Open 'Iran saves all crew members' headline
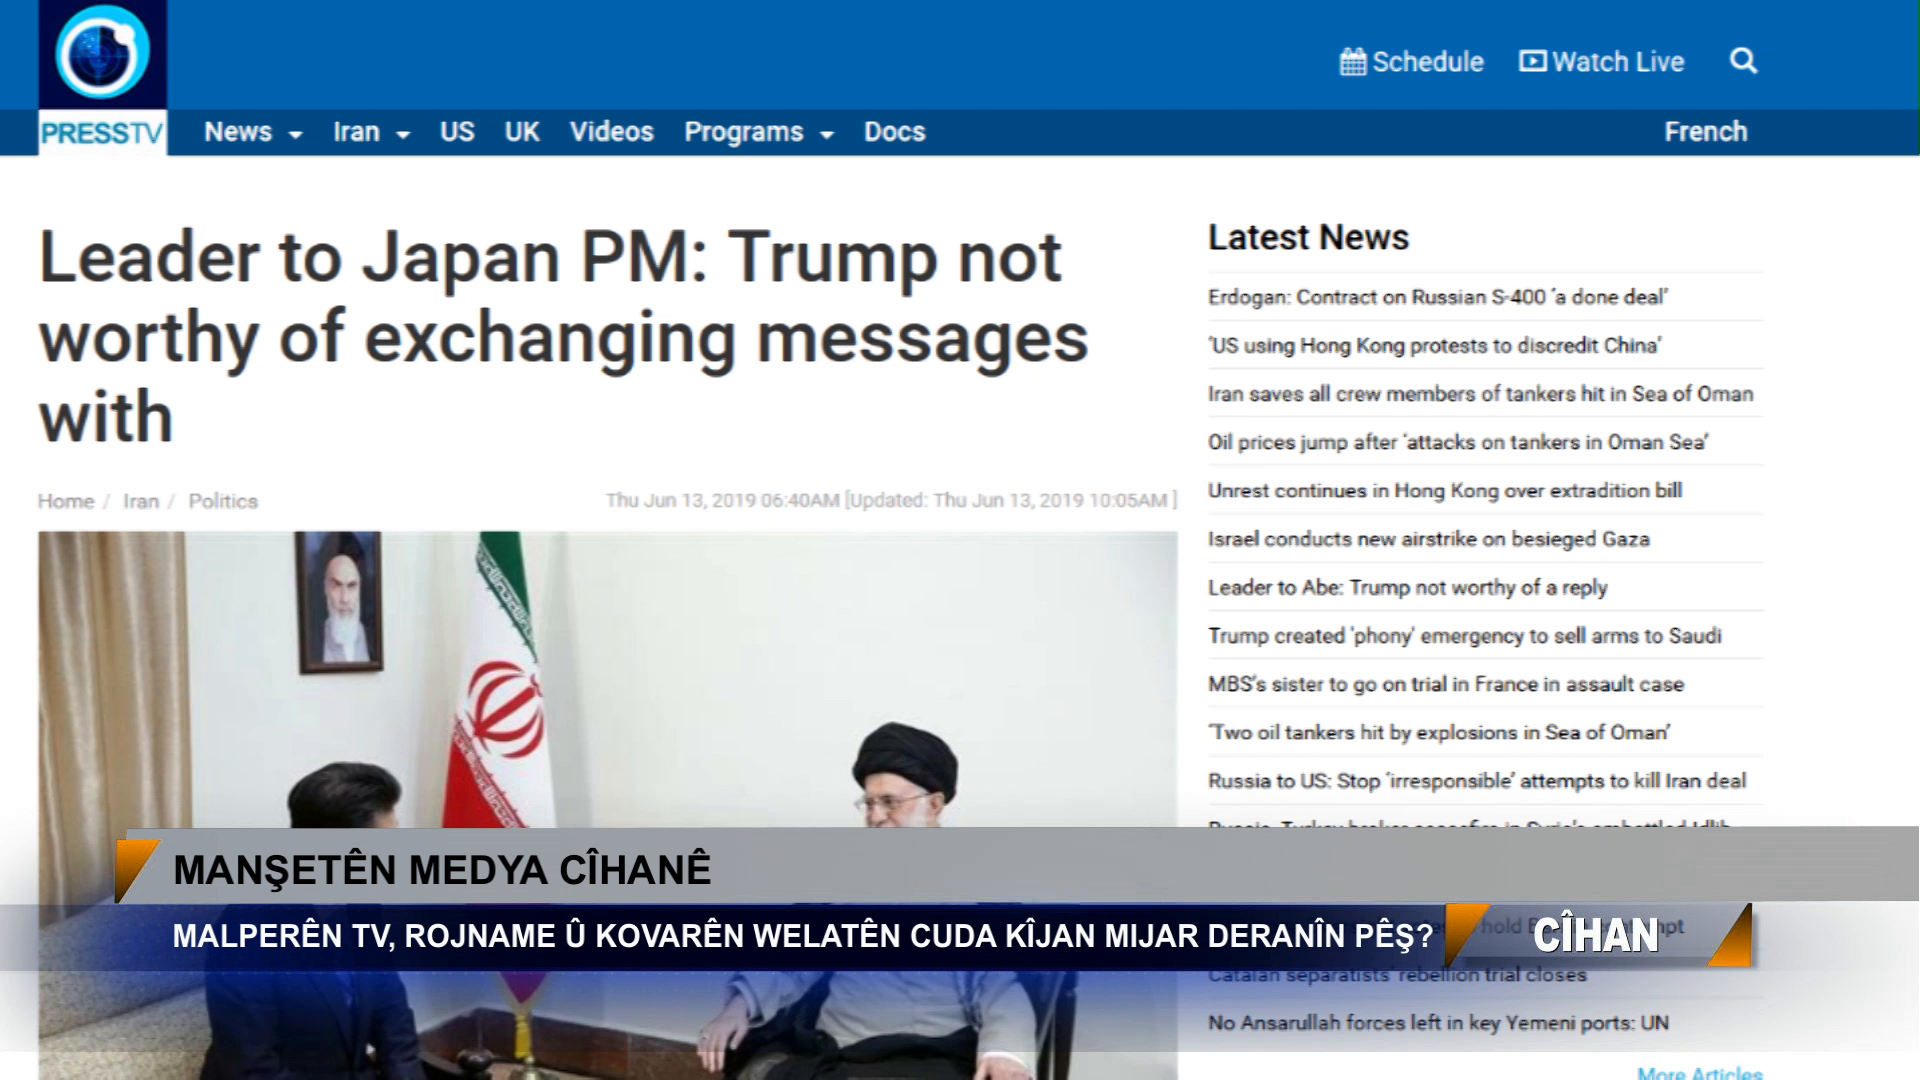 click(1480, 394)
